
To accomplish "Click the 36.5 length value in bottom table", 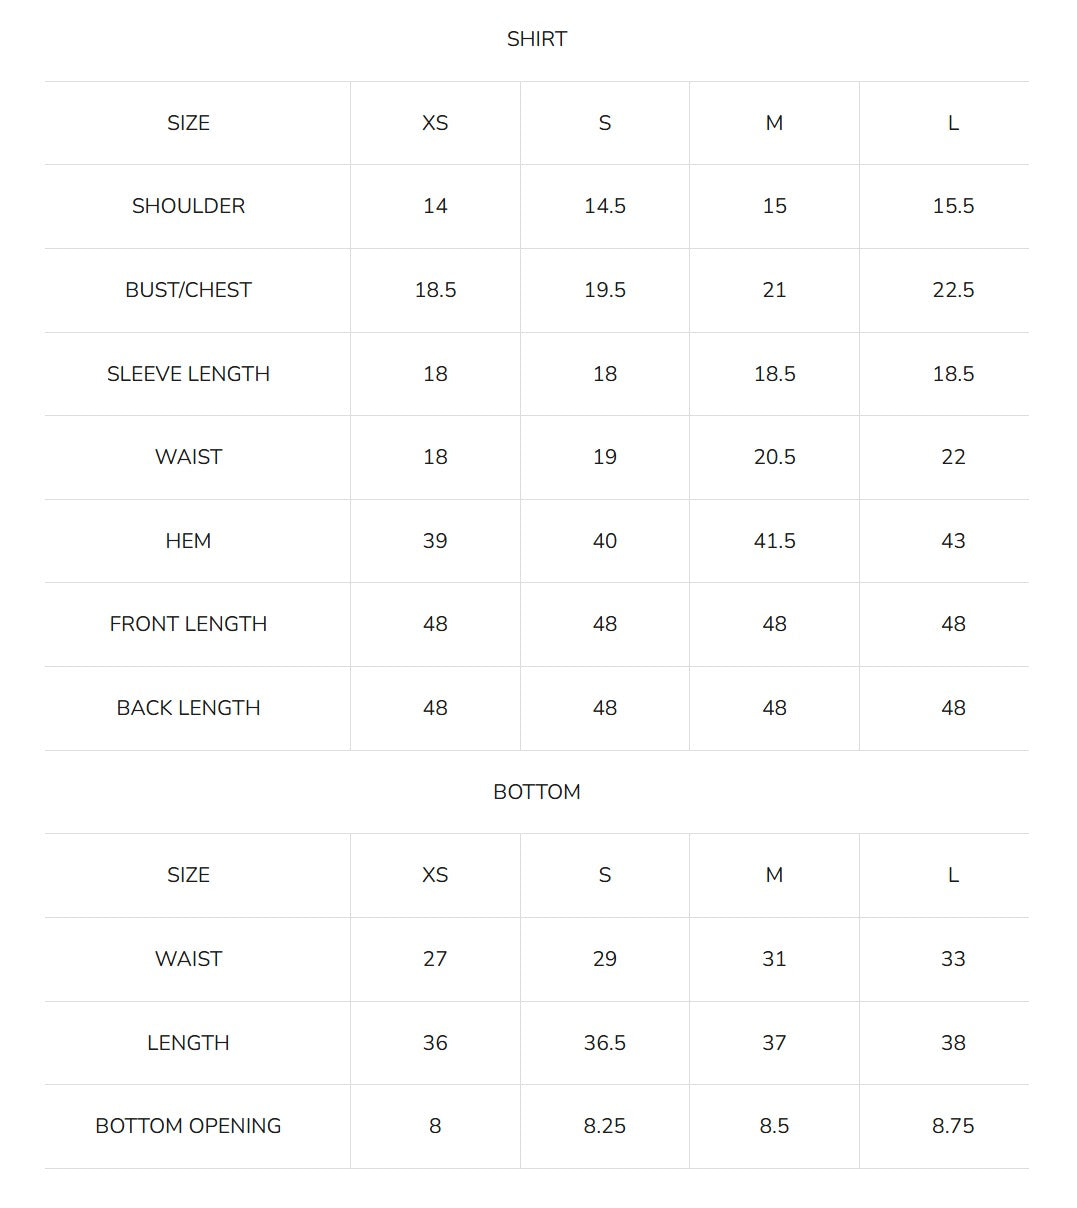I will click(605, 1043).
